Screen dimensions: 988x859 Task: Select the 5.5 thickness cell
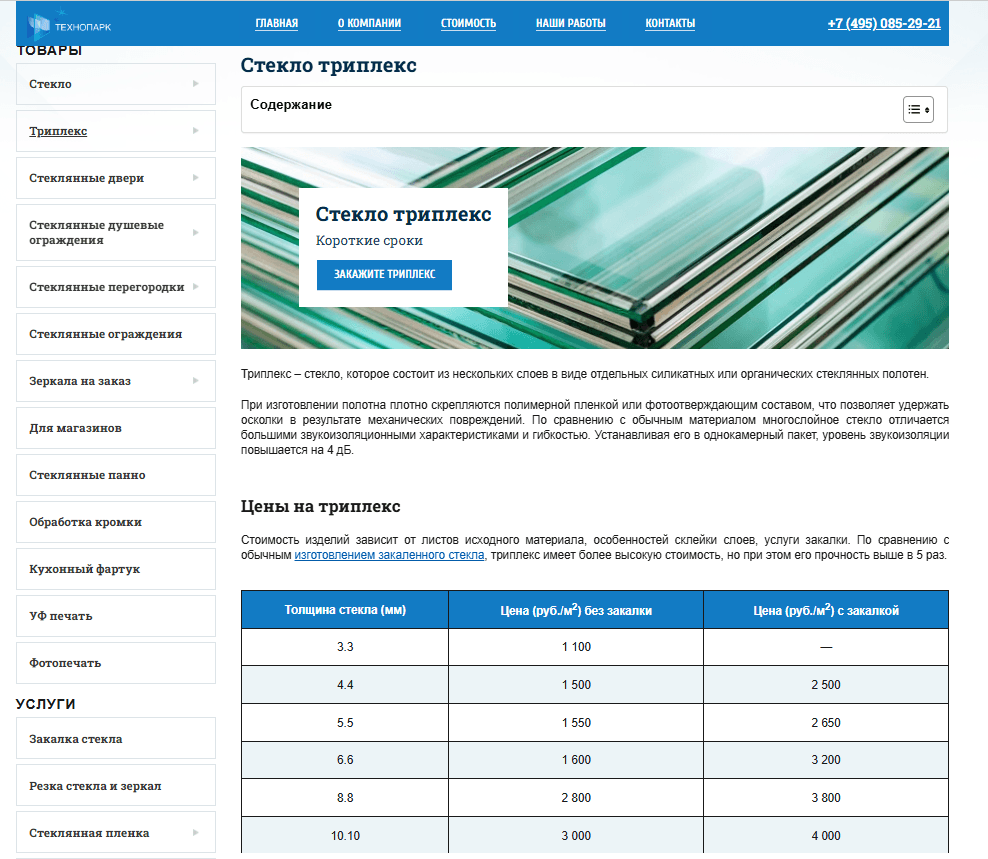[345, 722]
